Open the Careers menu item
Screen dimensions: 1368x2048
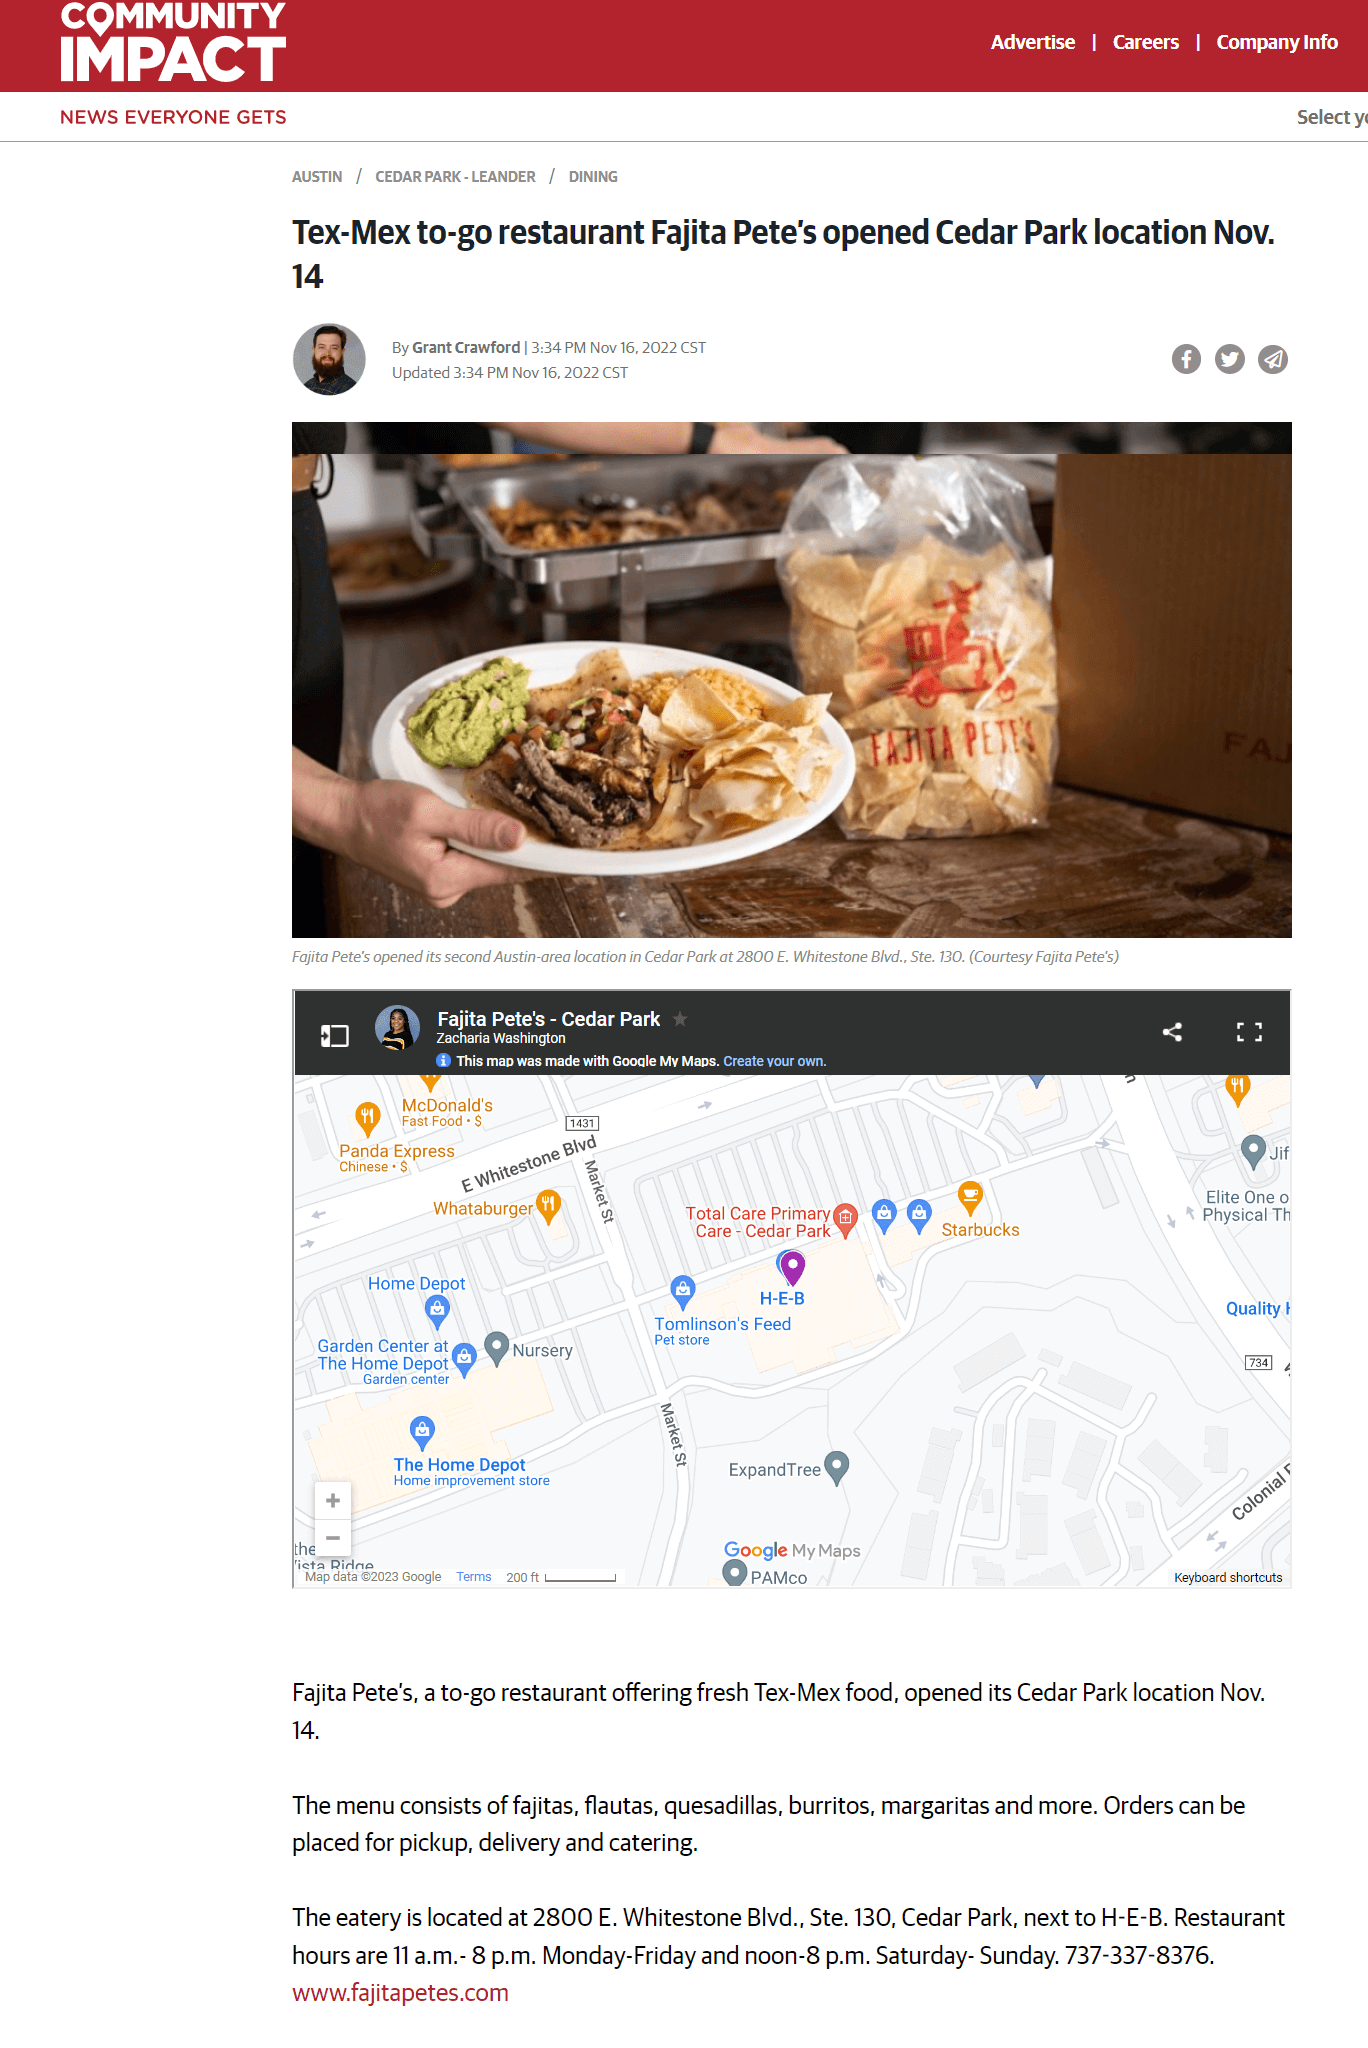[1146, 42]
